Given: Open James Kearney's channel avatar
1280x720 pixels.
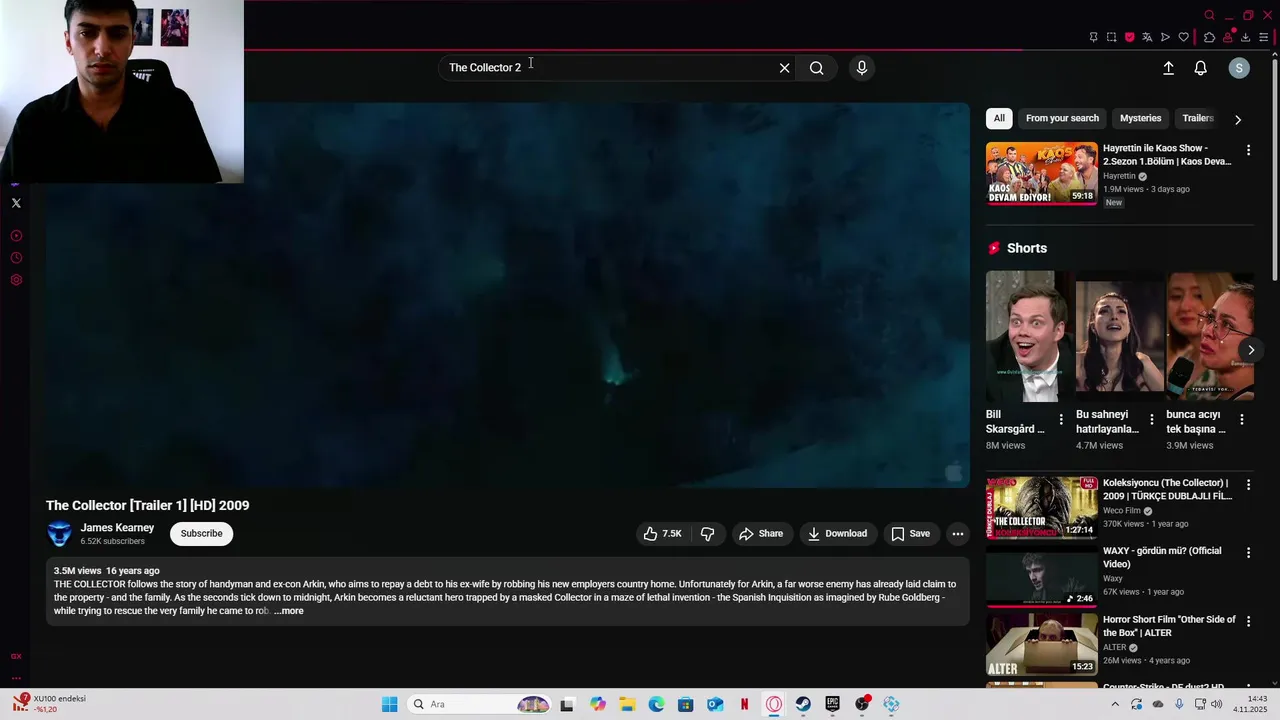Looking at the screenshot, I should coord(60,534).
